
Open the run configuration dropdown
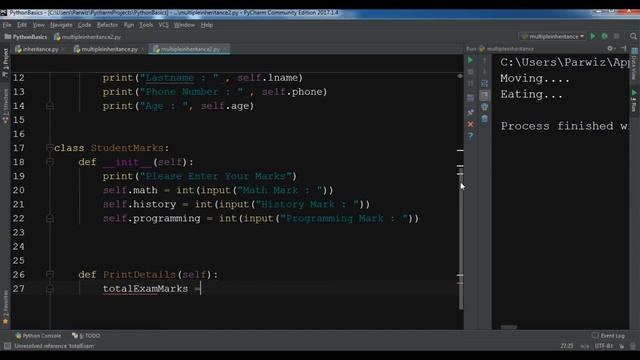552,36
